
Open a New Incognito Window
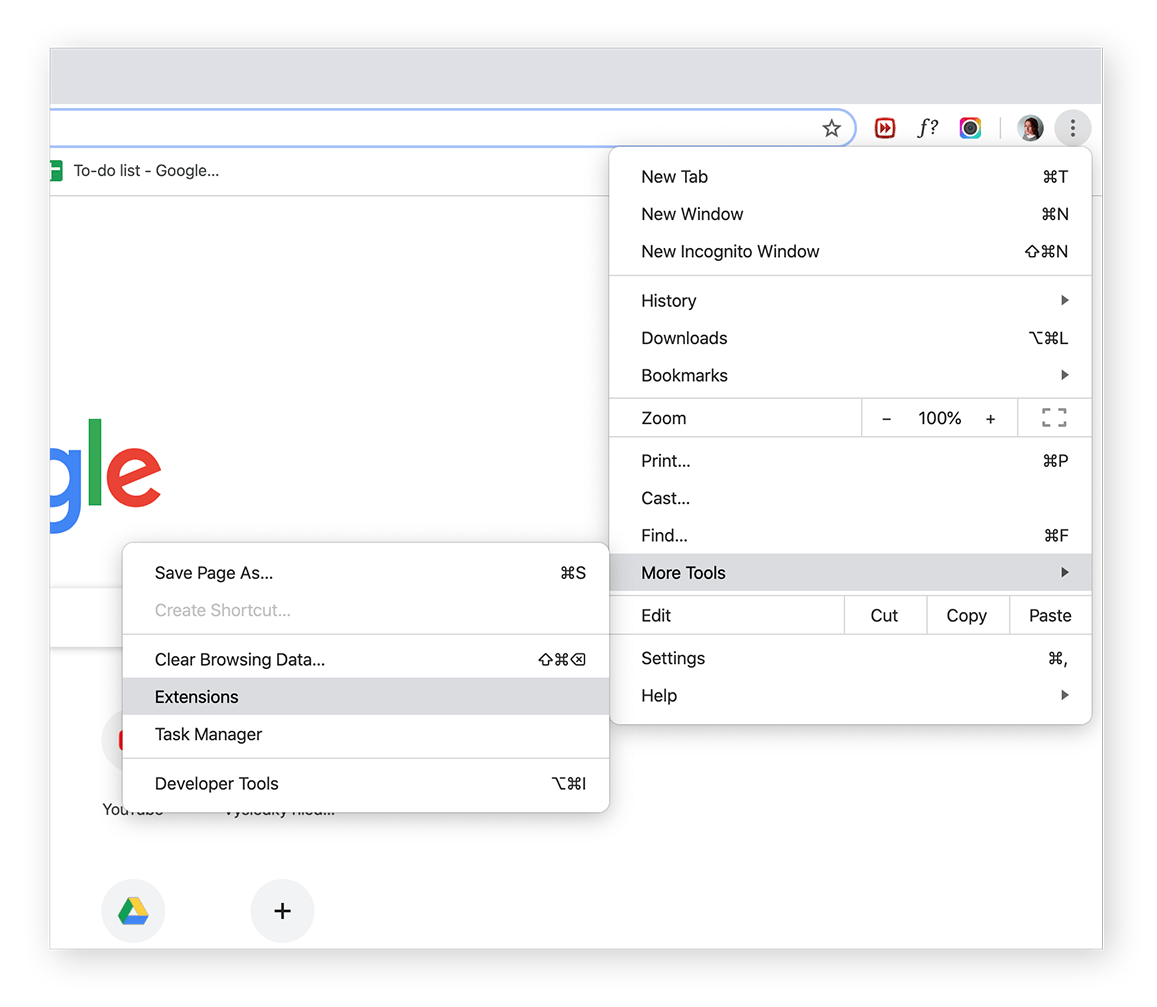(x=730, y=251)
